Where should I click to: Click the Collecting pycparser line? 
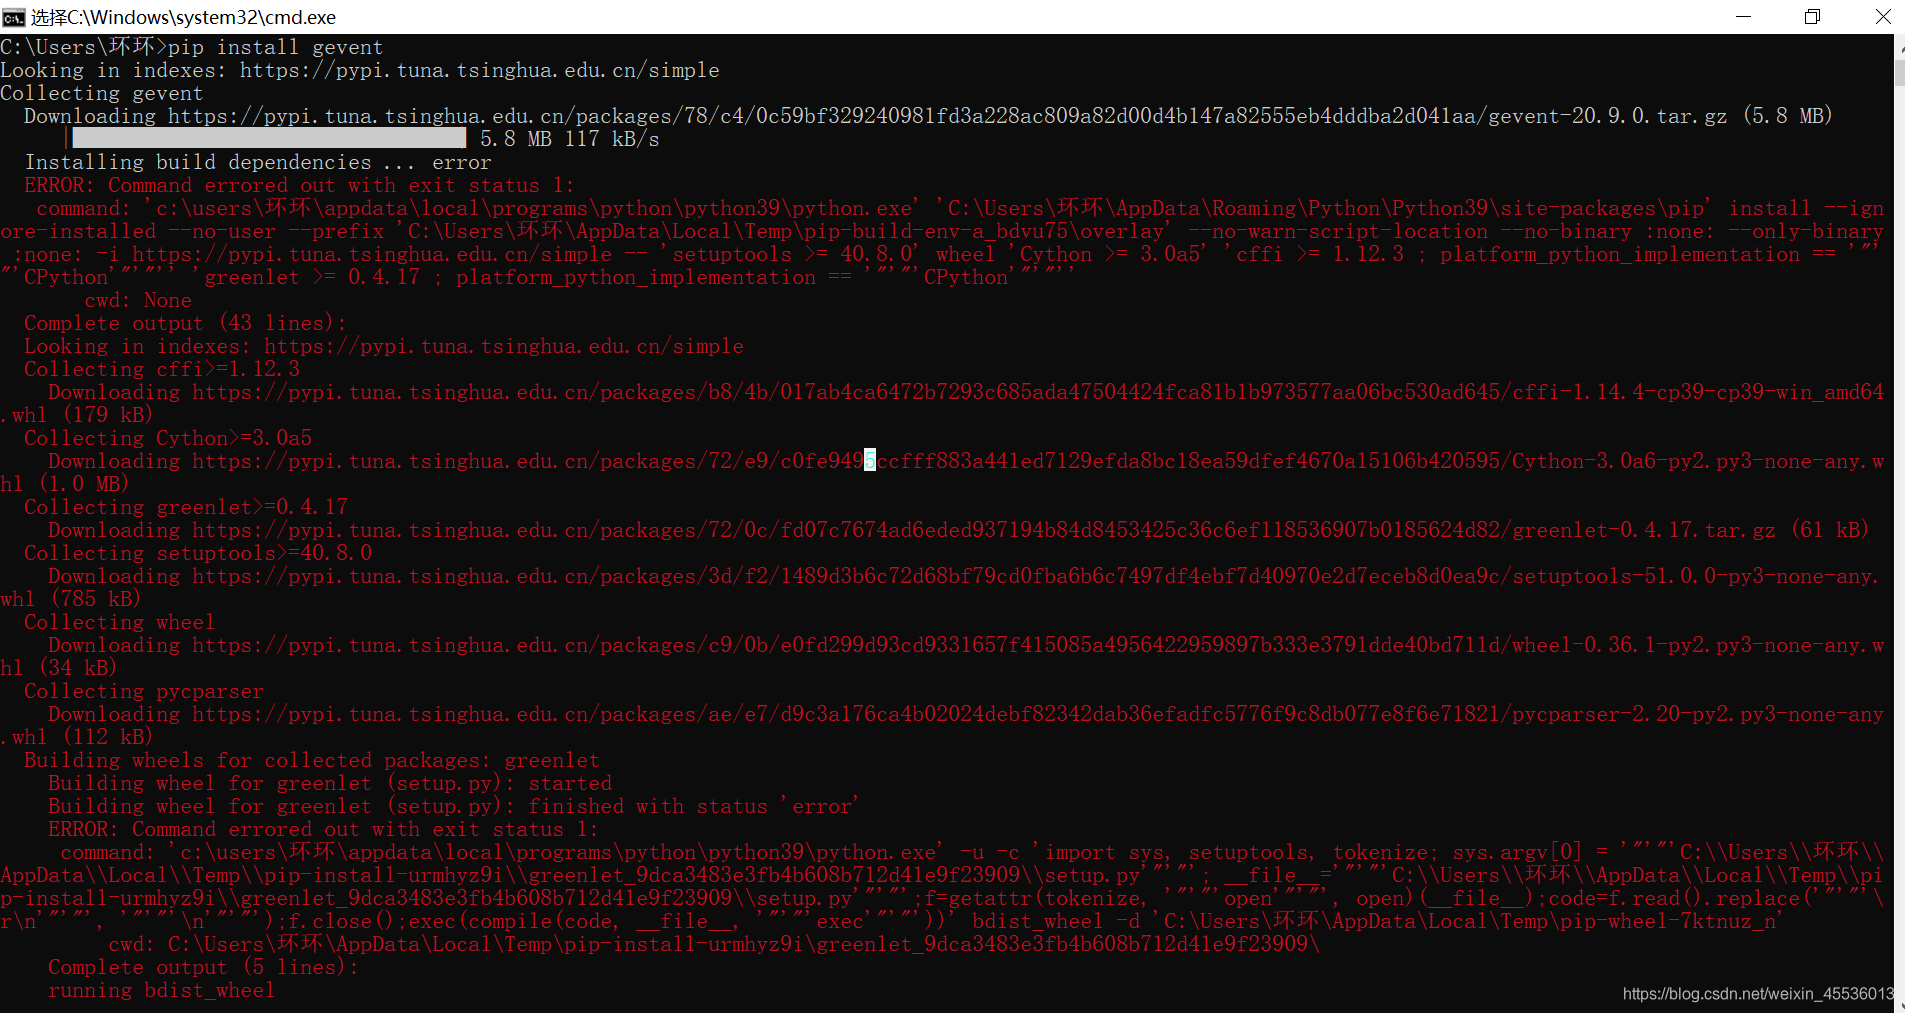143,690
